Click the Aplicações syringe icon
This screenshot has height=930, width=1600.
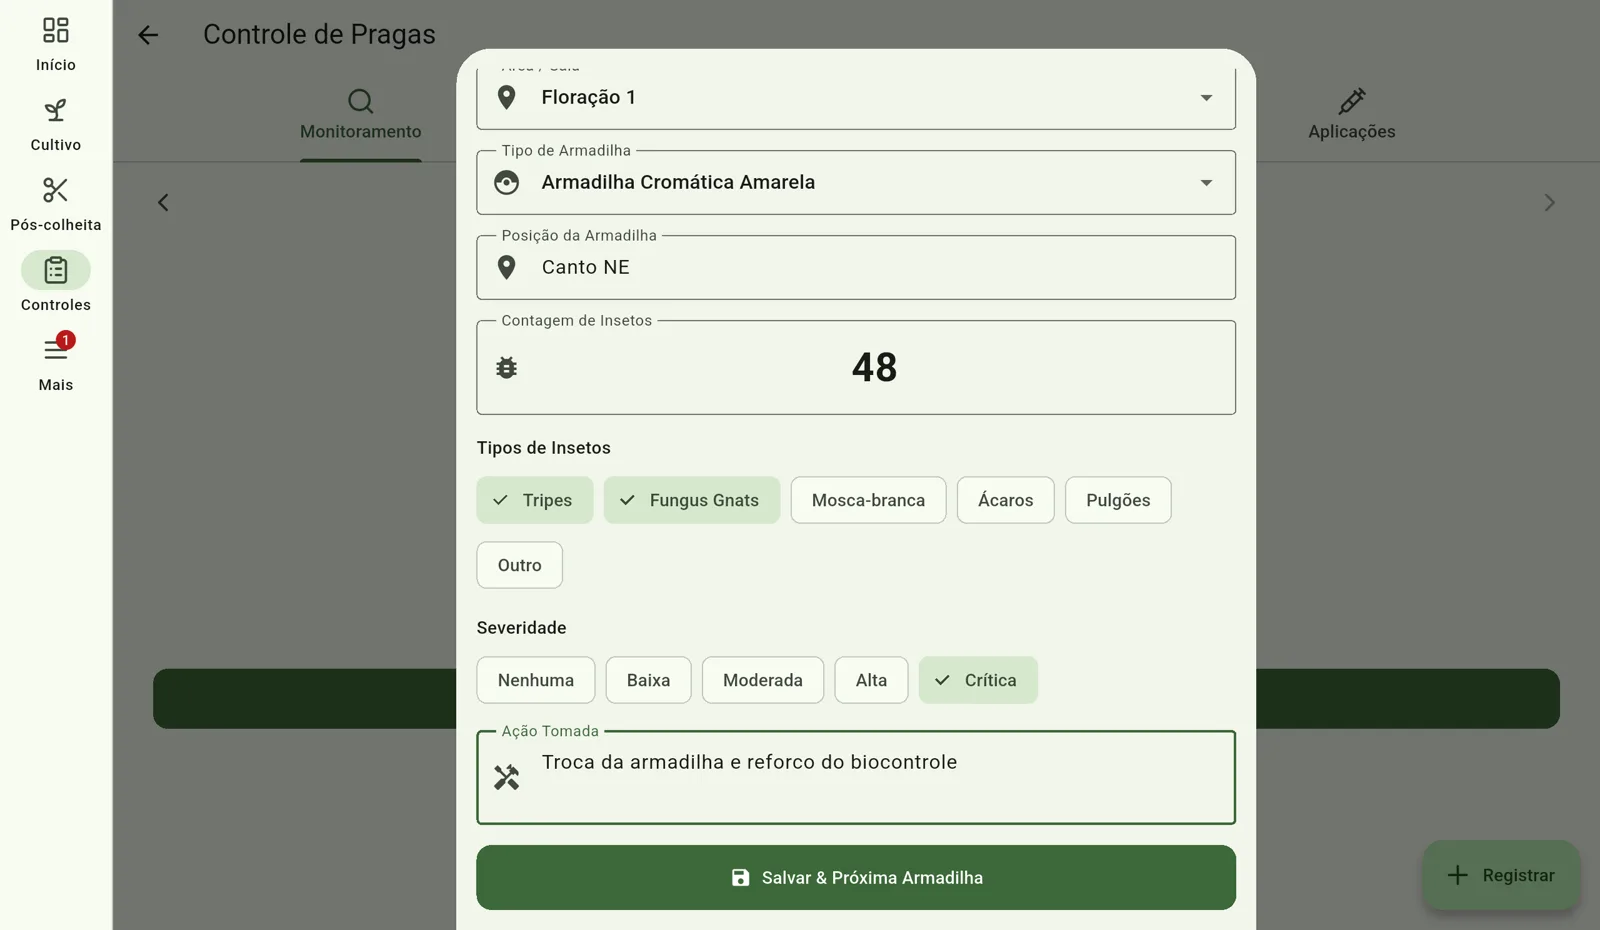[x=1352, y=101]
